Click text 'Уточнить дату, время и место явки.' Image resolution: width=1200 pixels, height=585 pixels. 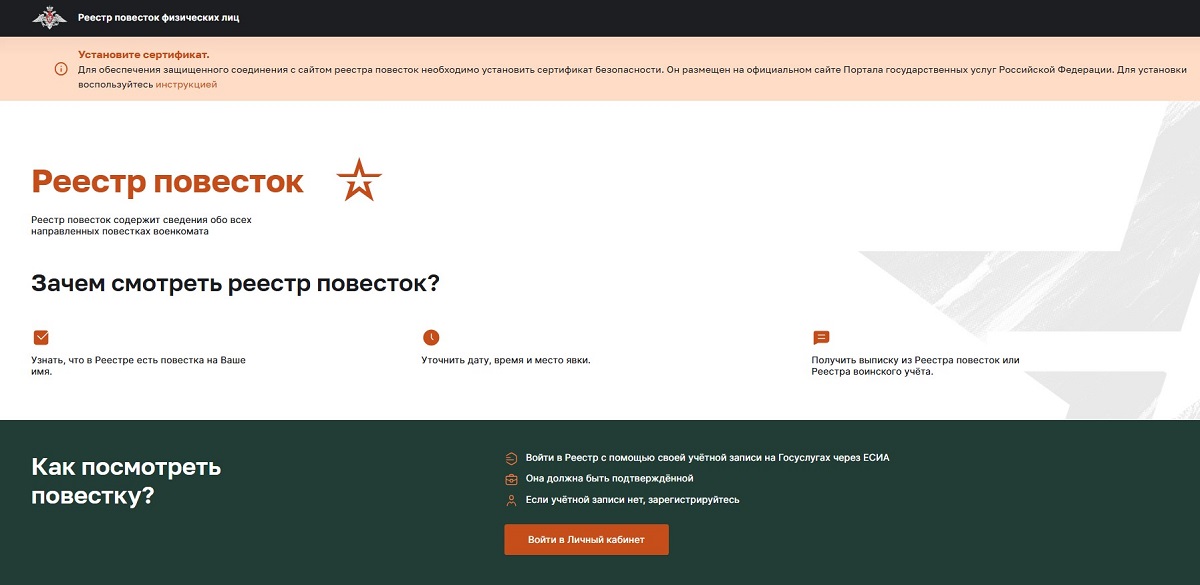[506, 360]
